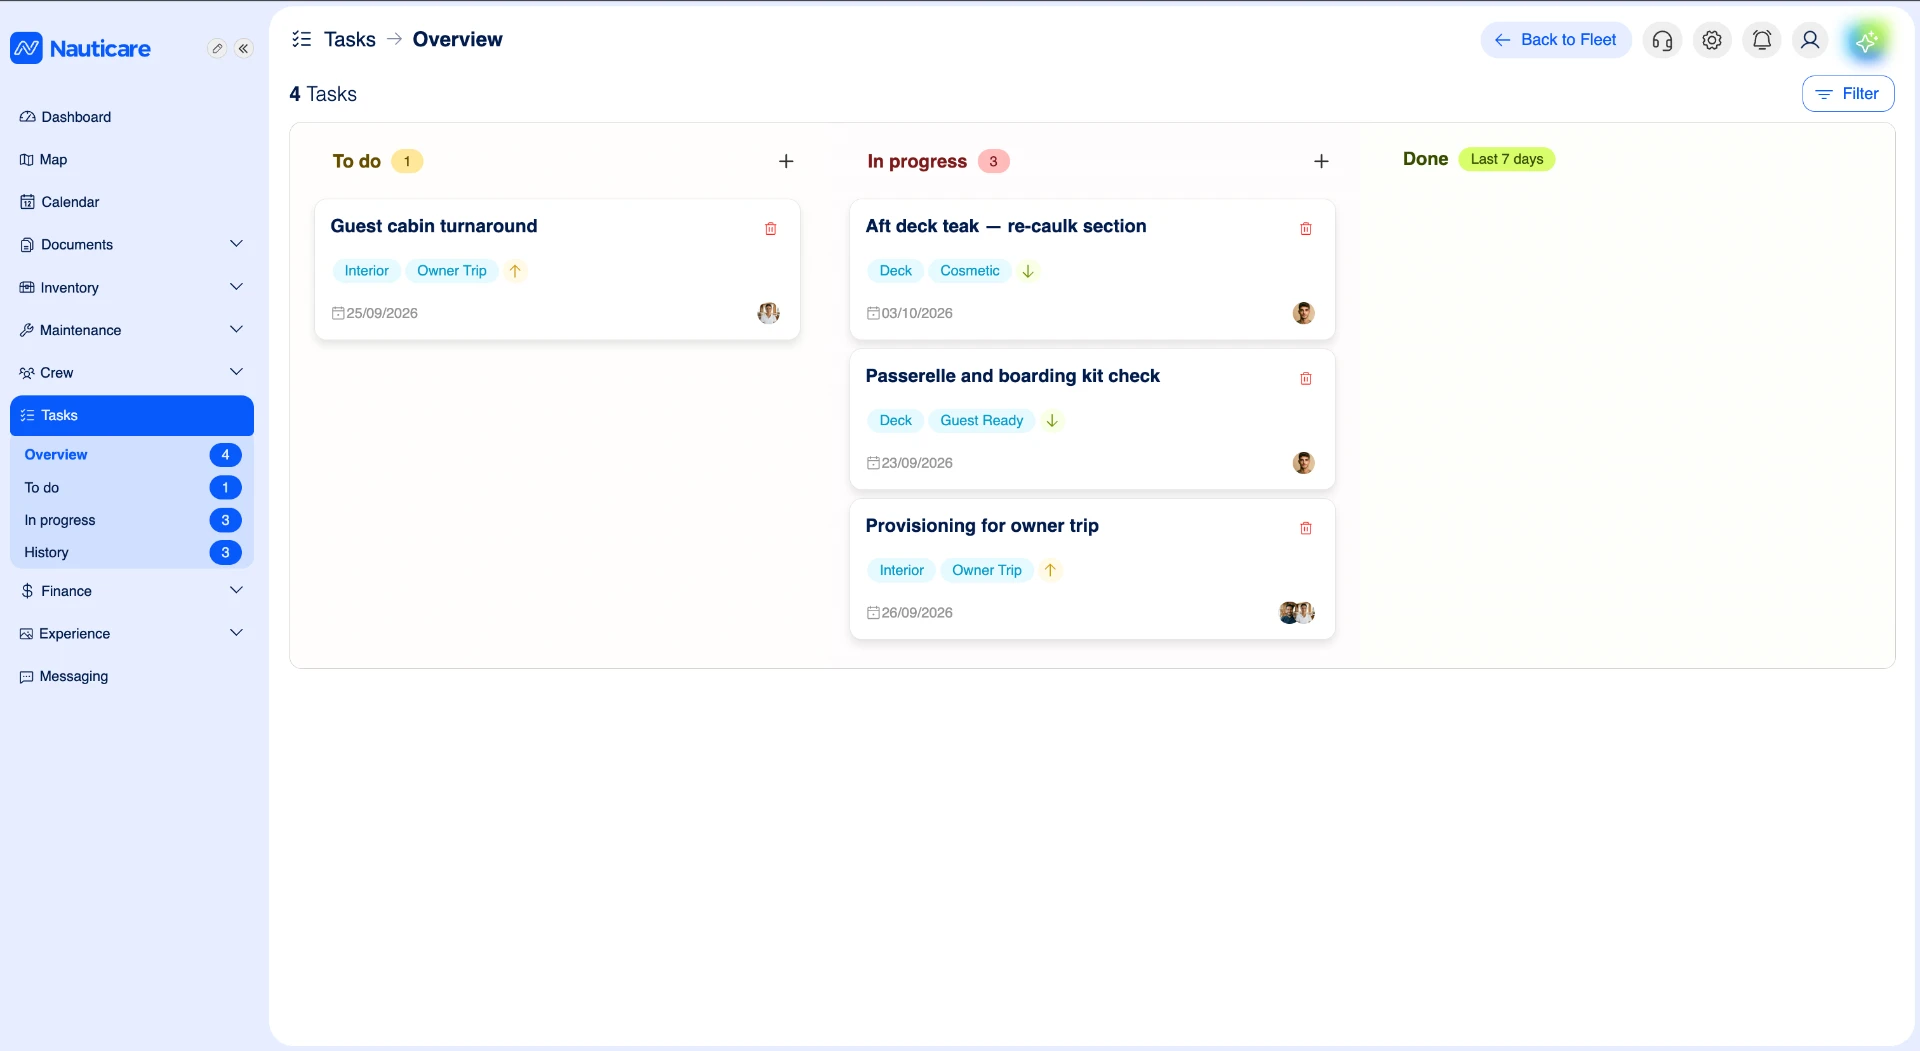Delete the Aft deck teak task

(1305, 229)
